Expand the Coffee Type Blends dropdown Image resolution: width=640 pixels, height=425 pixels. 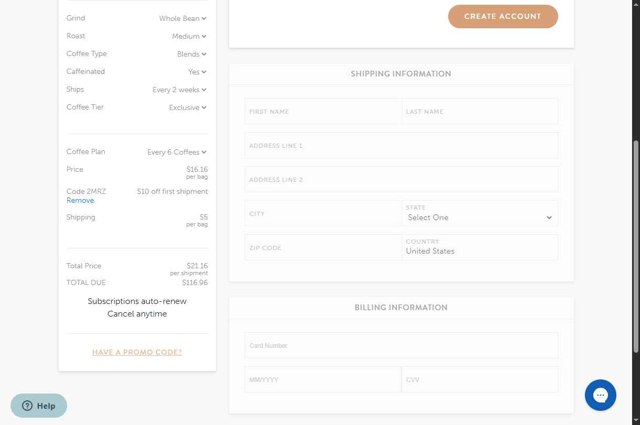click(x=191, y=54)
